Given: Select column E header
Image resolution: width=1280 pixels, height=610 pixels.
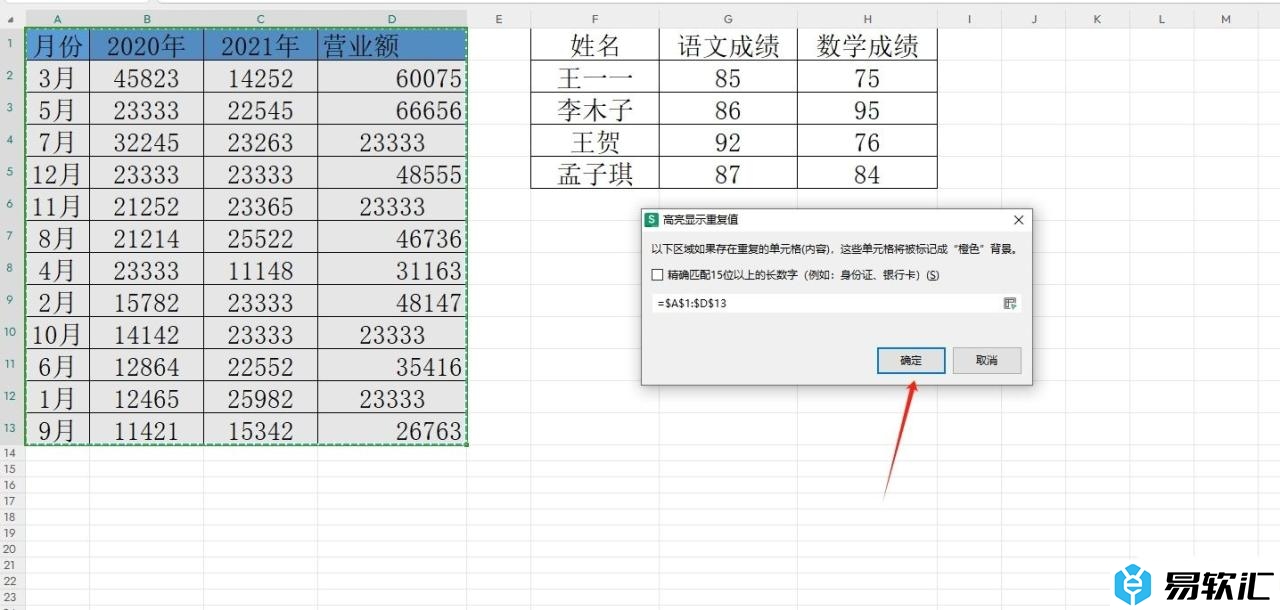Looking at the screenshot, I should point(499,20).
